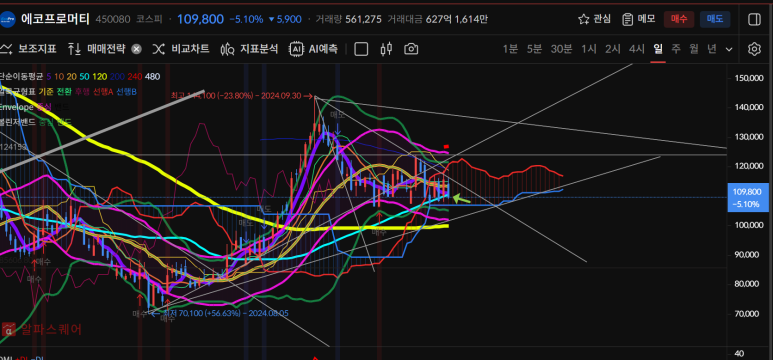Select the 일 daily timeframe
The width and height of the screenshot is (773, 360).
658,49
